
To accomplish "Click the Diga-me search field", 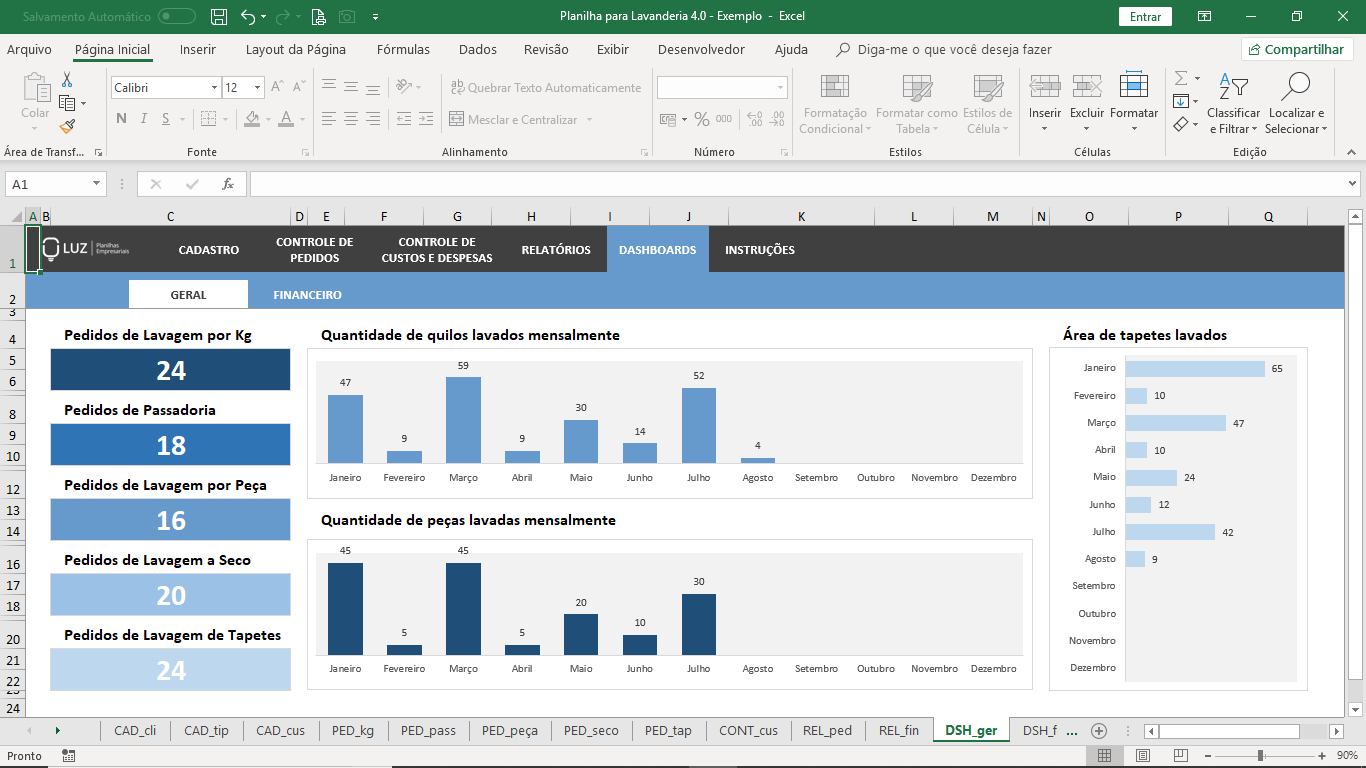I will click(x=944, y=49).
